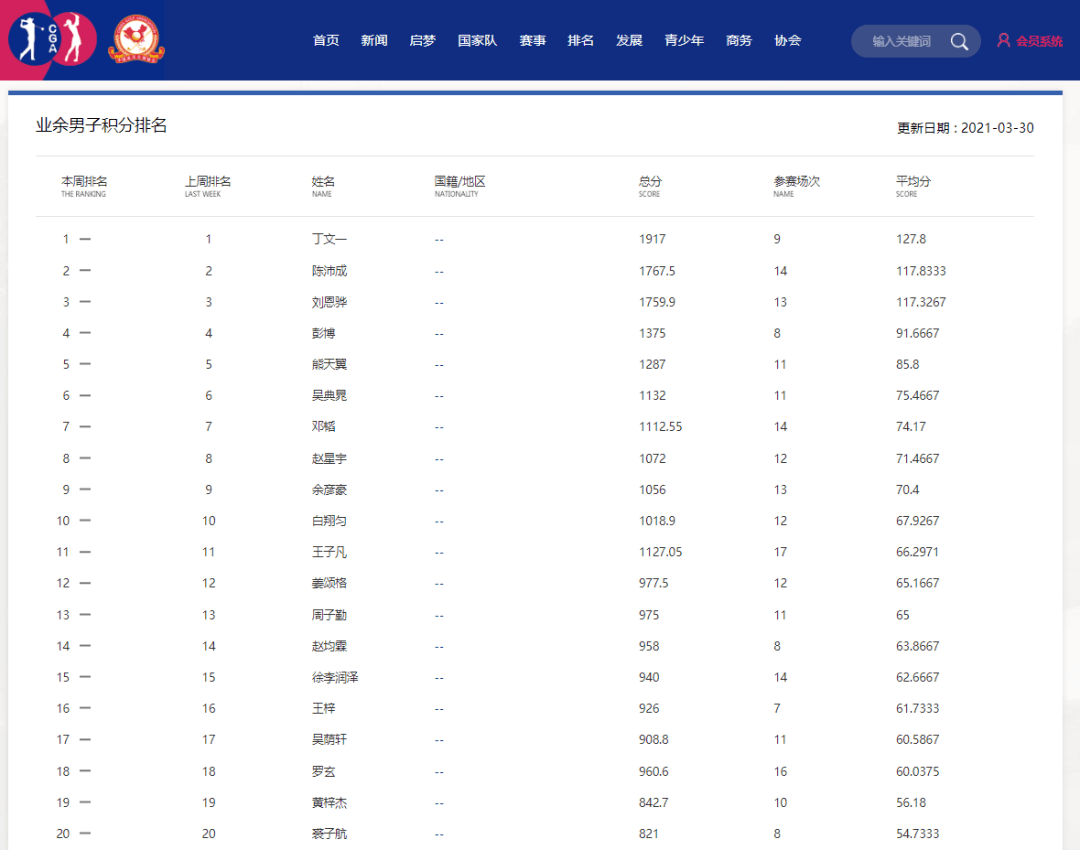Open the 协会 menu item
The width and height of the screenshot is (1080, 850).
click(x=787, y=41)
